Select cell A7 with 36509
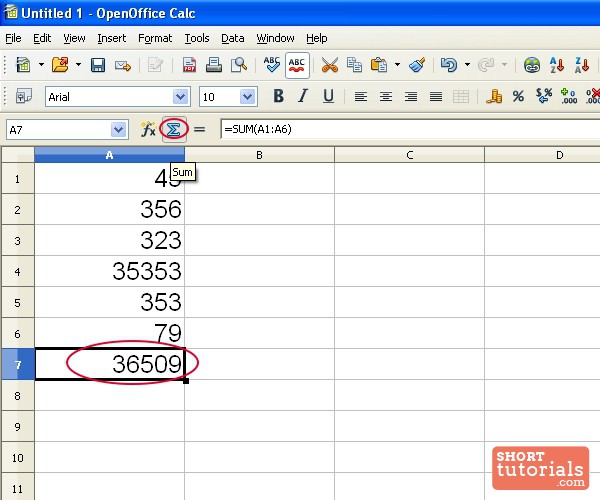 point(110,364)
